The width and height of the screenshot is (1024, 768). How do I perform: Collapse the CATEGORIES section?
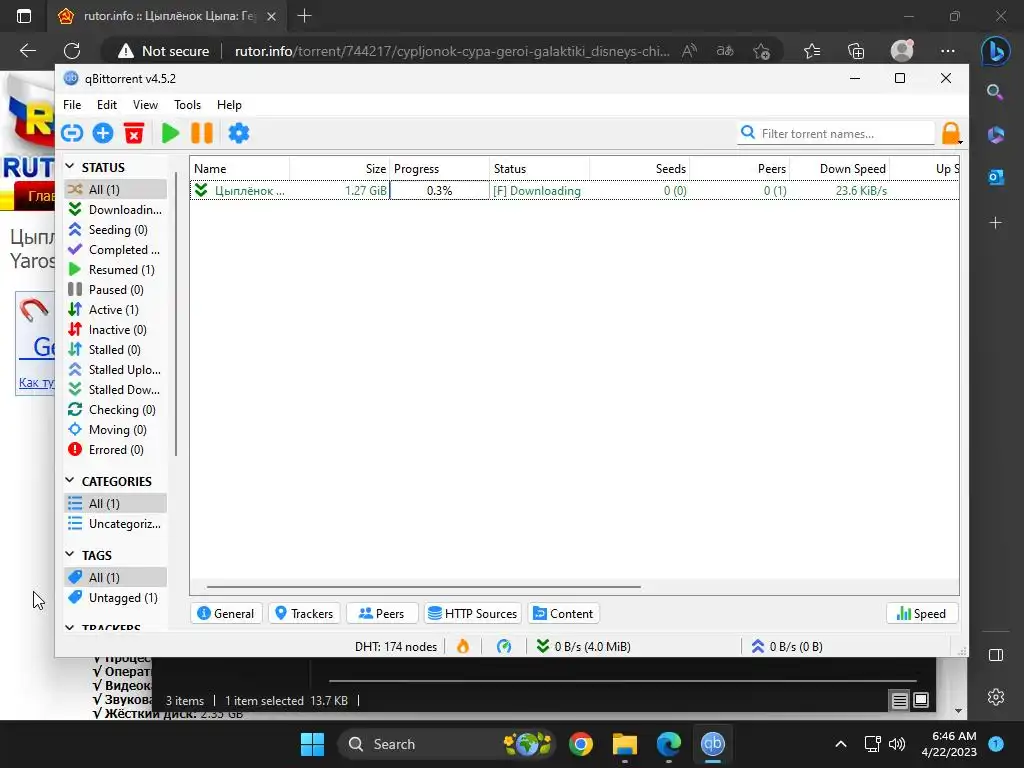70,481
